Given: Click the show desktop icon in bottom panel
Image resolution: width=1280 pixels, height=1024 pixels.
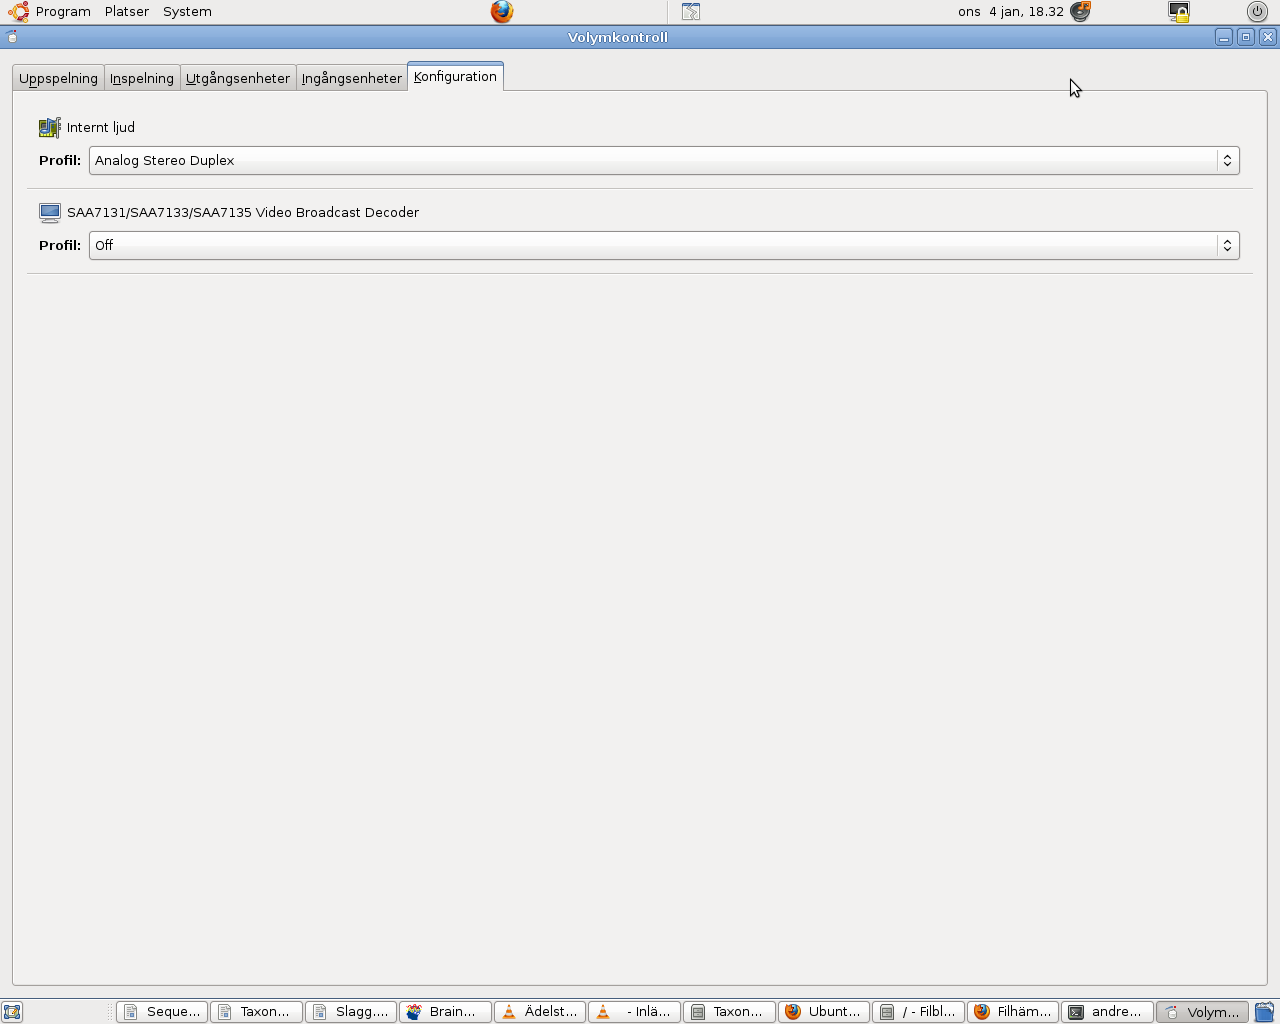Looking at the screenshot, I should (12, 1012).
